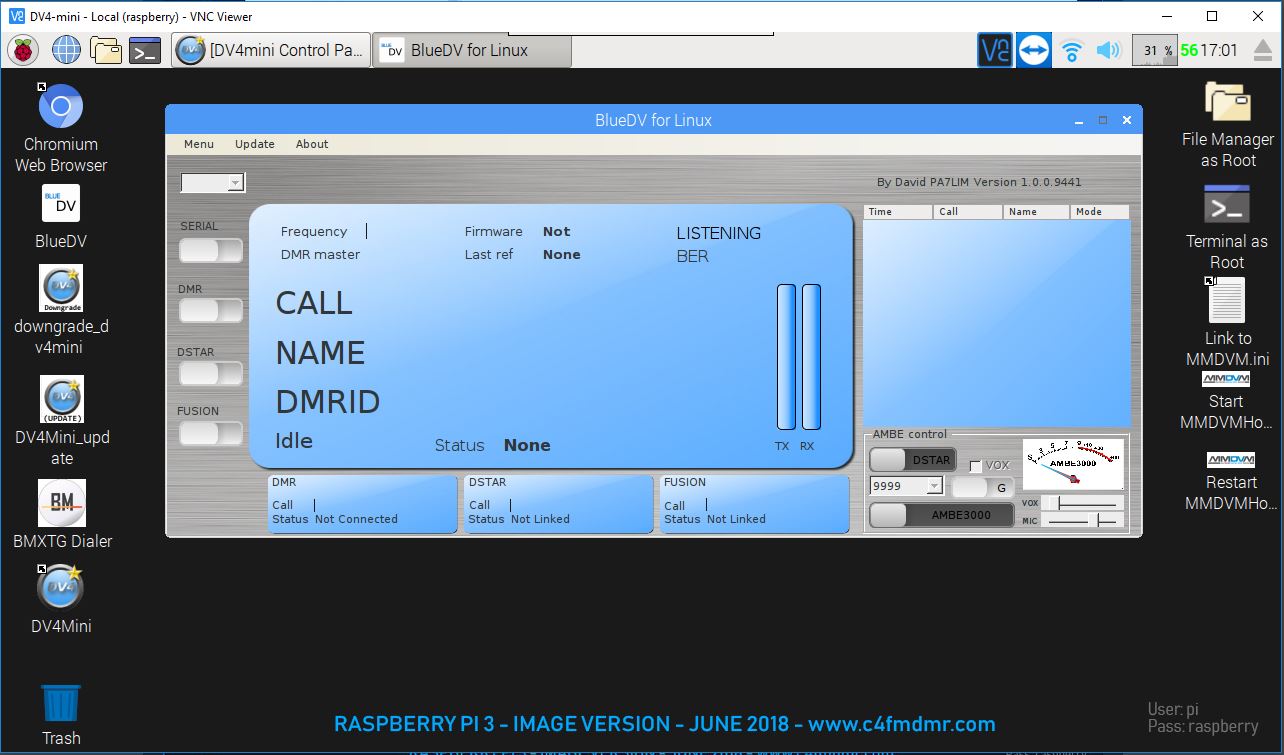Open the Menu menu in BlueDV
1284x755 pixels.
[x=199, y=144]
